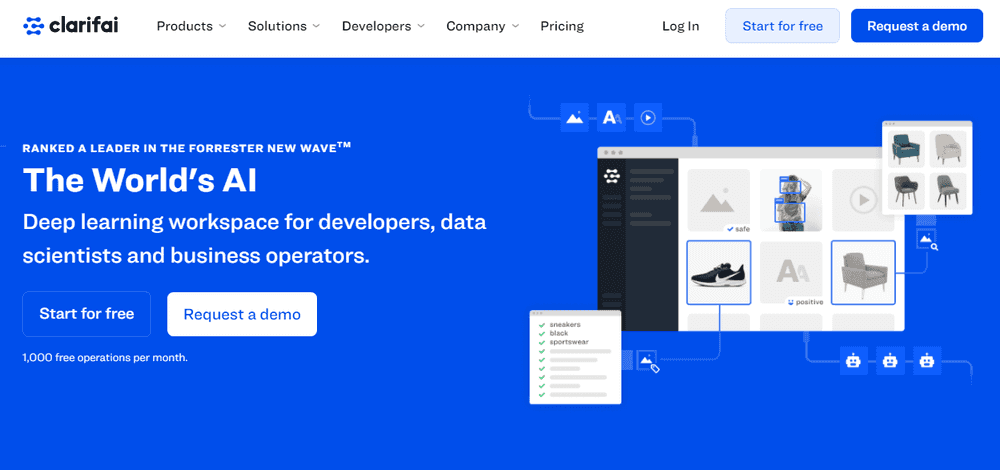
Task: Select the sneaker image thumbnail
Action: pos(719,272)
